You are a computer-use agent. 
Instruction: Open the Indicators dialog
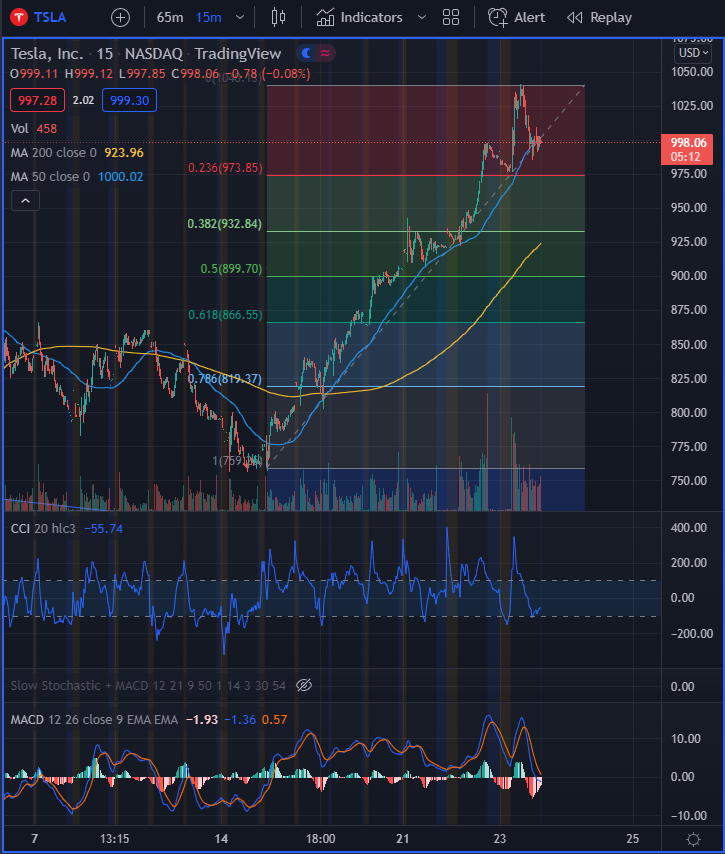(360, 17)
